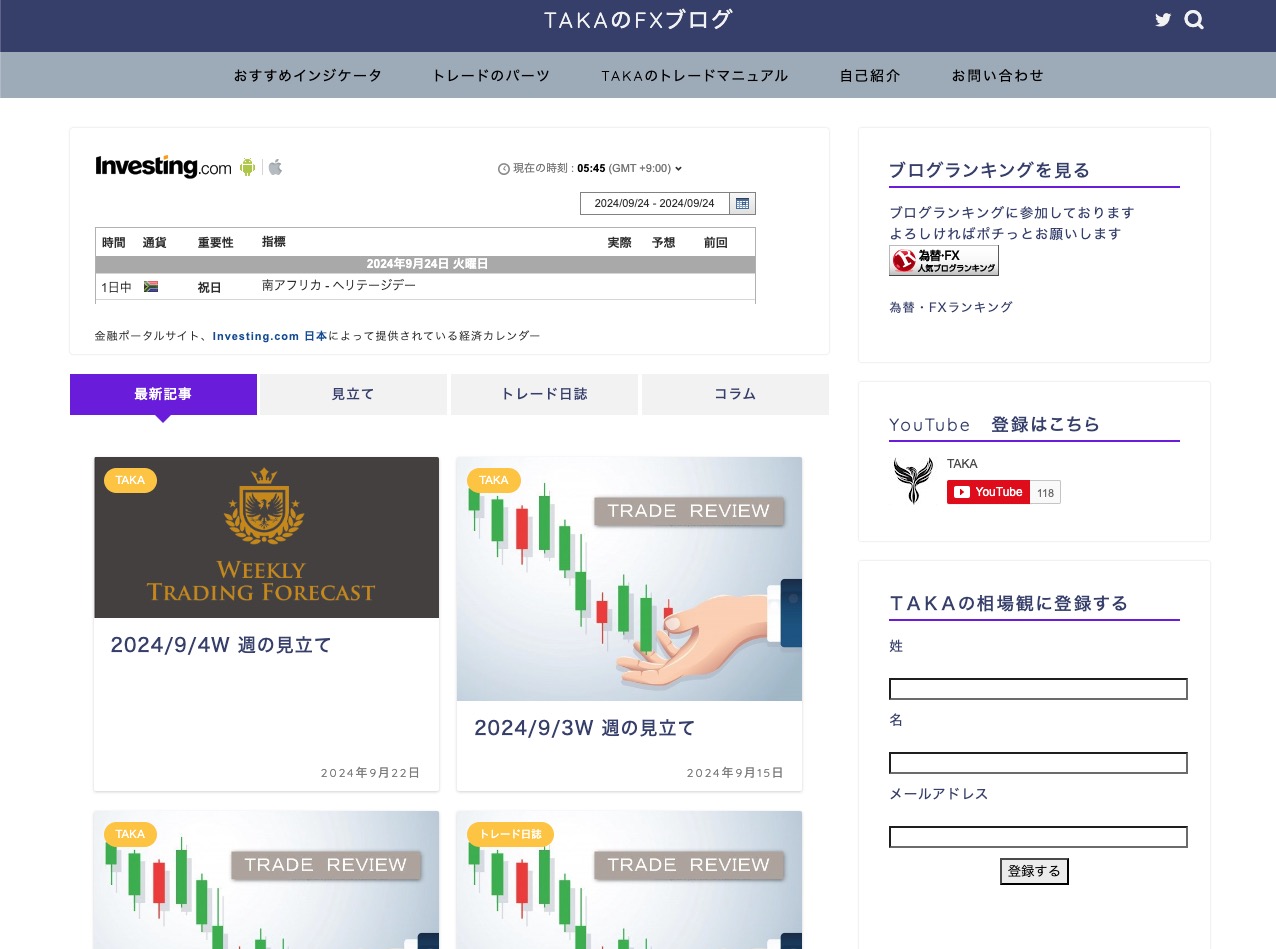Click the Twitter icon in header
Viewport: 1276px width, 949px height.
(x=1162, y=20)
